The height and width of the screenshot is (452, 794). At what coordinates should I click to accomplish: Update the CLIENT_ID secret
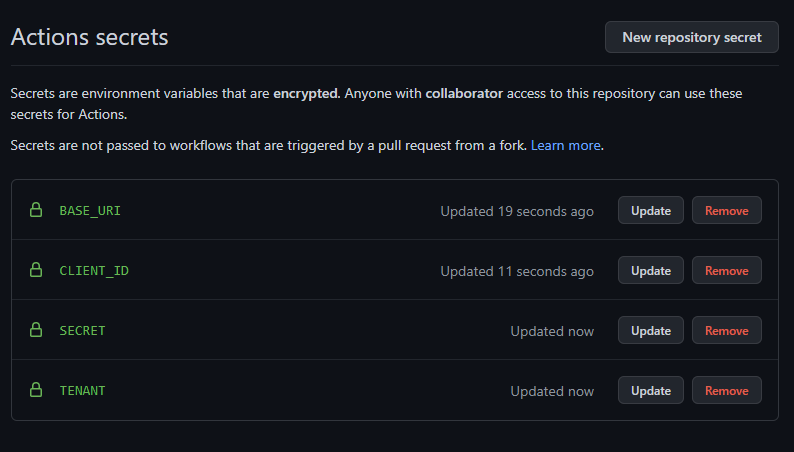(651, 270)
